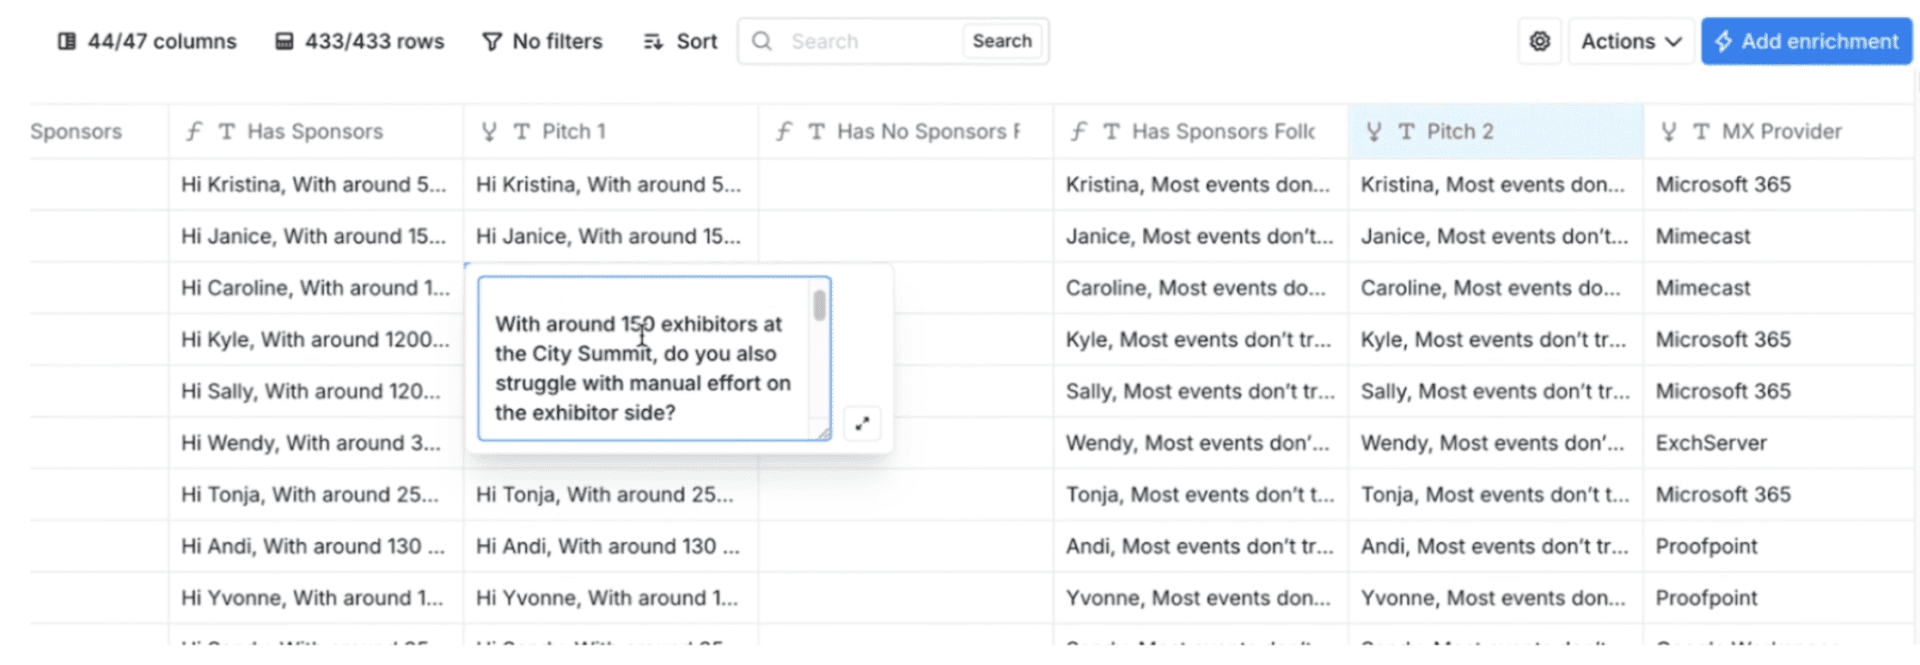The height and width of the screenshot is (665, 1920).
Task: Click formula icon on Has Sponsors Follow-up header
Action: pyautogui.click(x=1079, y=131)
